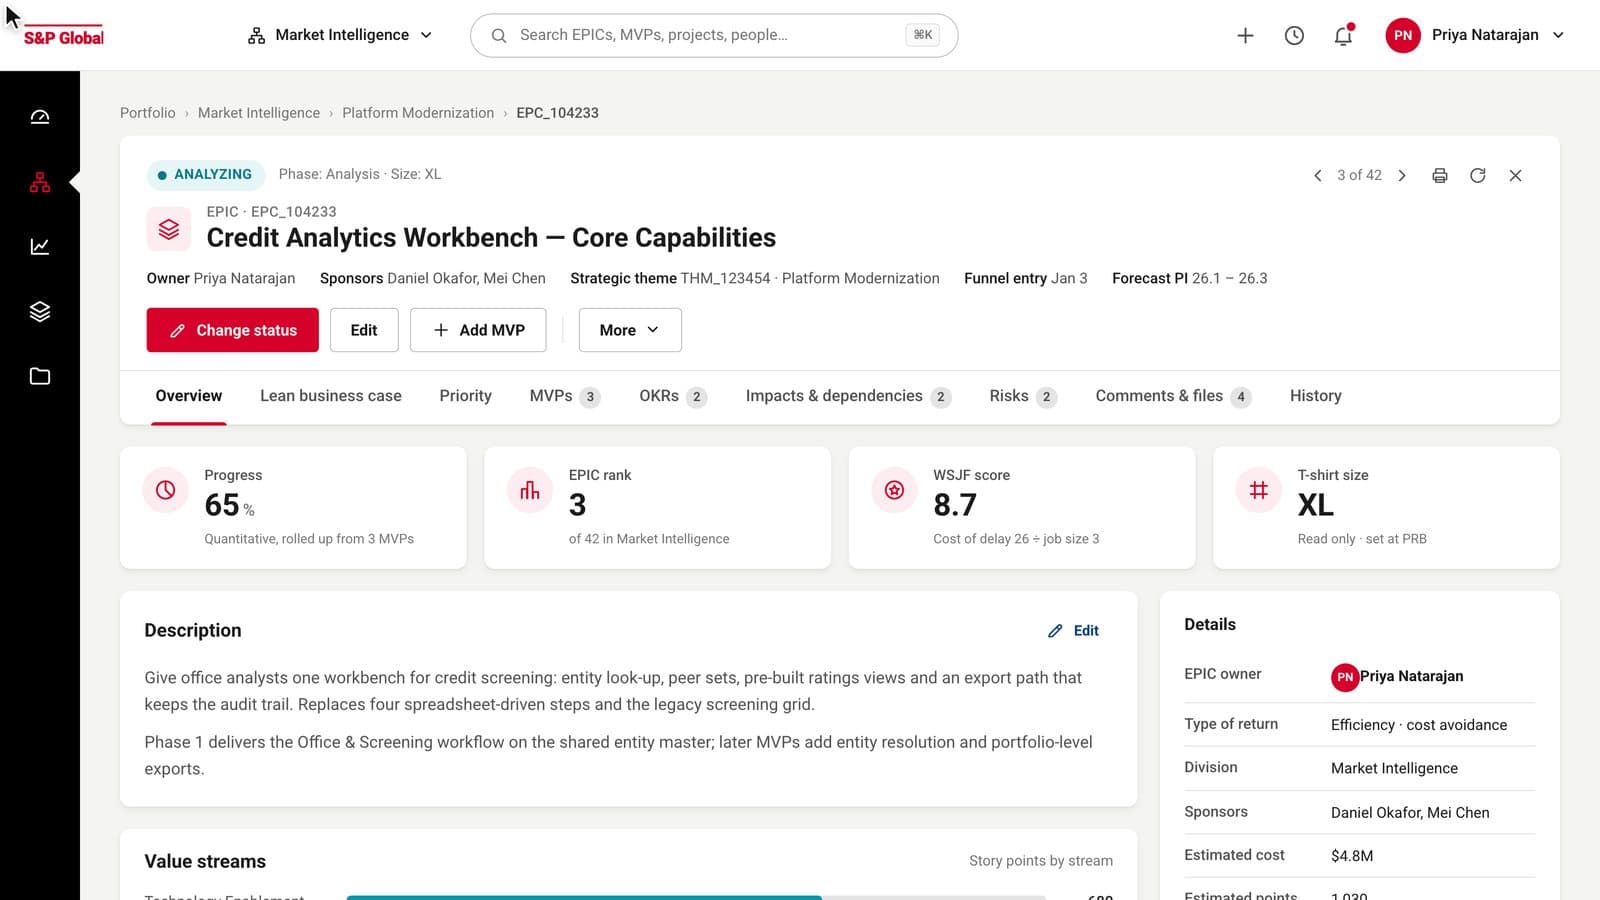
Task: Click the Change status button
Action: pos(232,330)
